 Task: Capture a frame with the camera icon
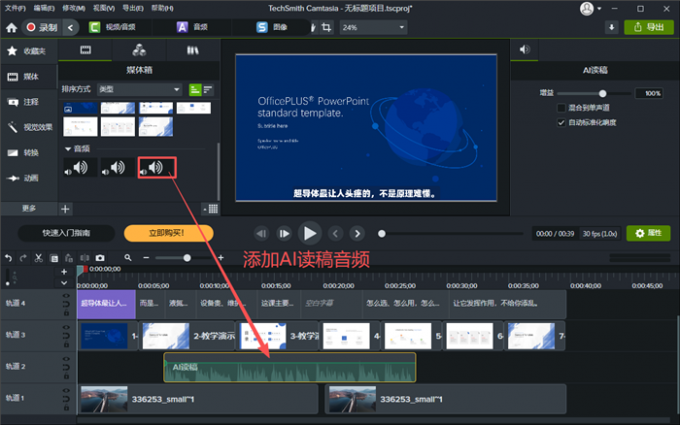(100, 258)
